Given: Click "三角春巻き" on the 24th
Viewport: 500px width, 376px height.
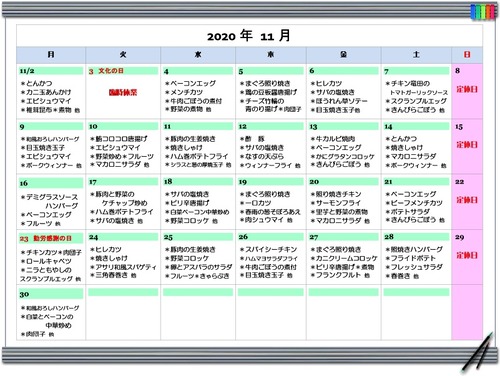Looking at the screenshot, I should tap(112, 275).
